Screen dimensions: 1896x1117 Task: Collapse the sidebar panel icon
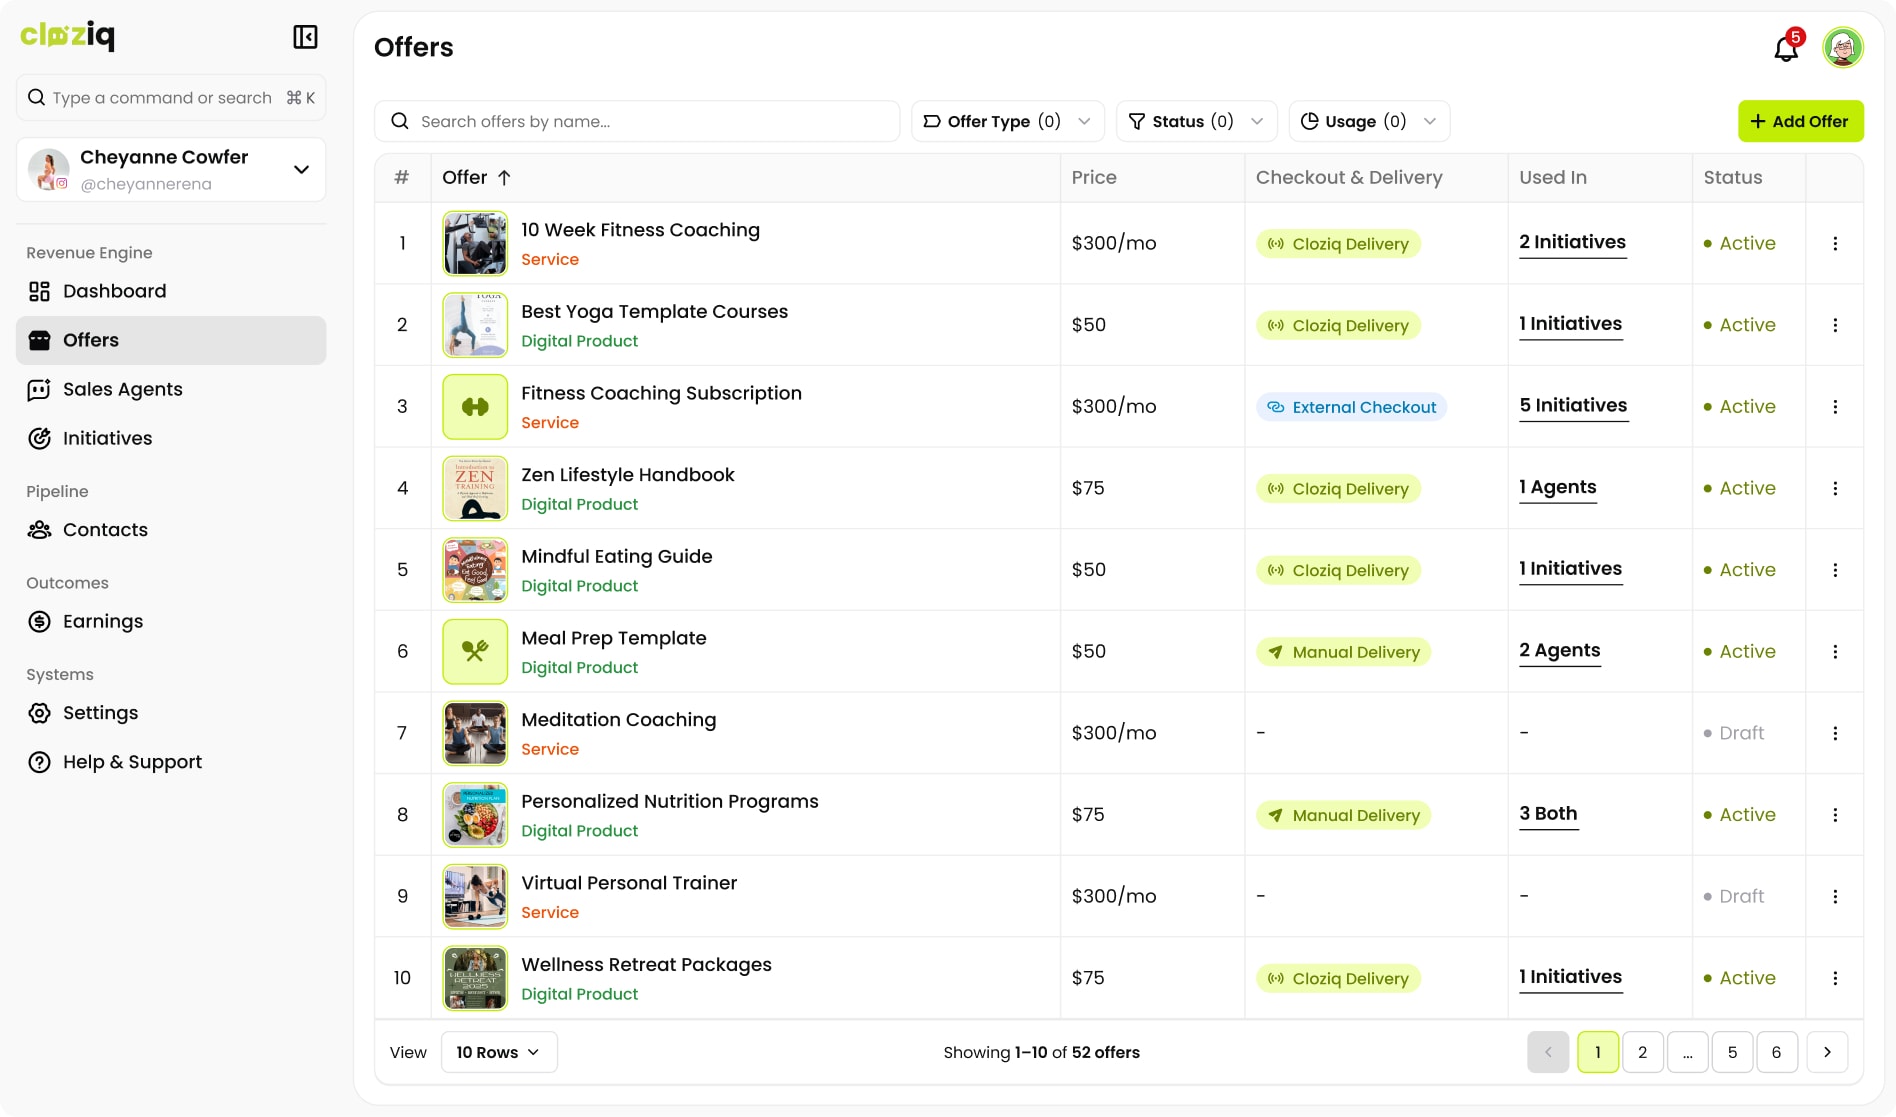[x=305, y=37]
